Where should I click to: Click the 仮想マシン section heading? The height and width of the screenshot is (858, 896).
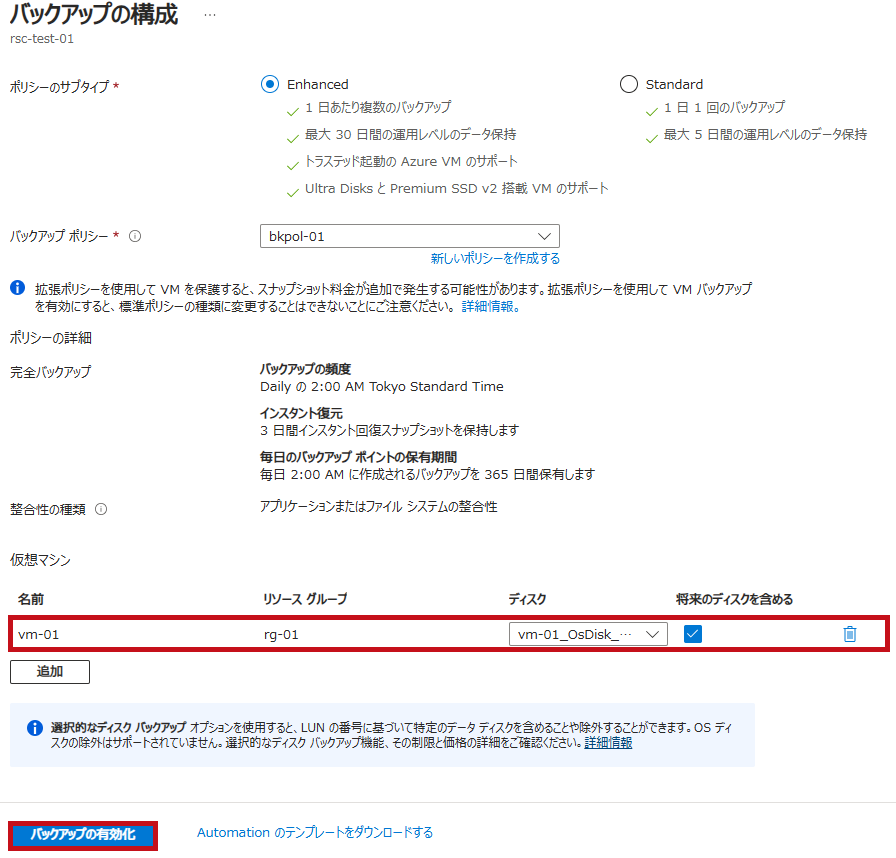40,560
